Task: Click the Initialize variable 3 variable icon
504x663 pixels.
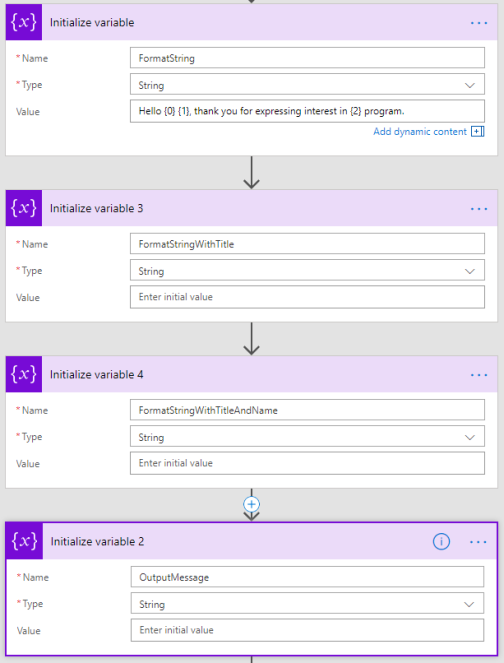Action: coord(24,208)
